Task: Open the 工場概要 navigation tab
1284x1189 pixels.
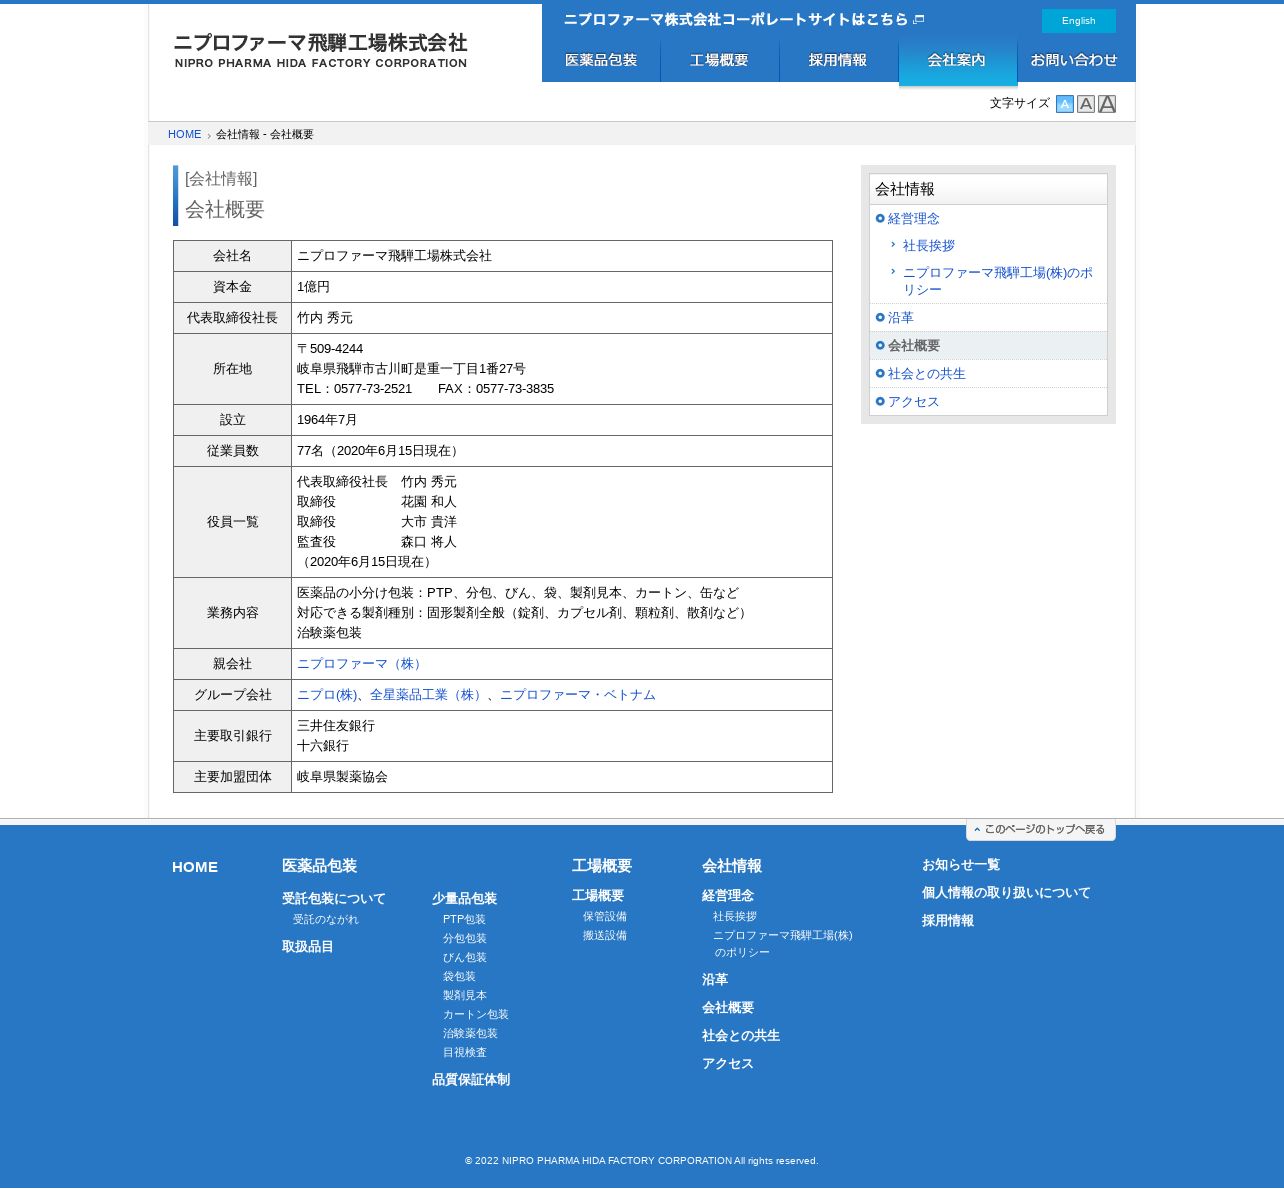Action: pyautogui.click(x=720, y=61)
